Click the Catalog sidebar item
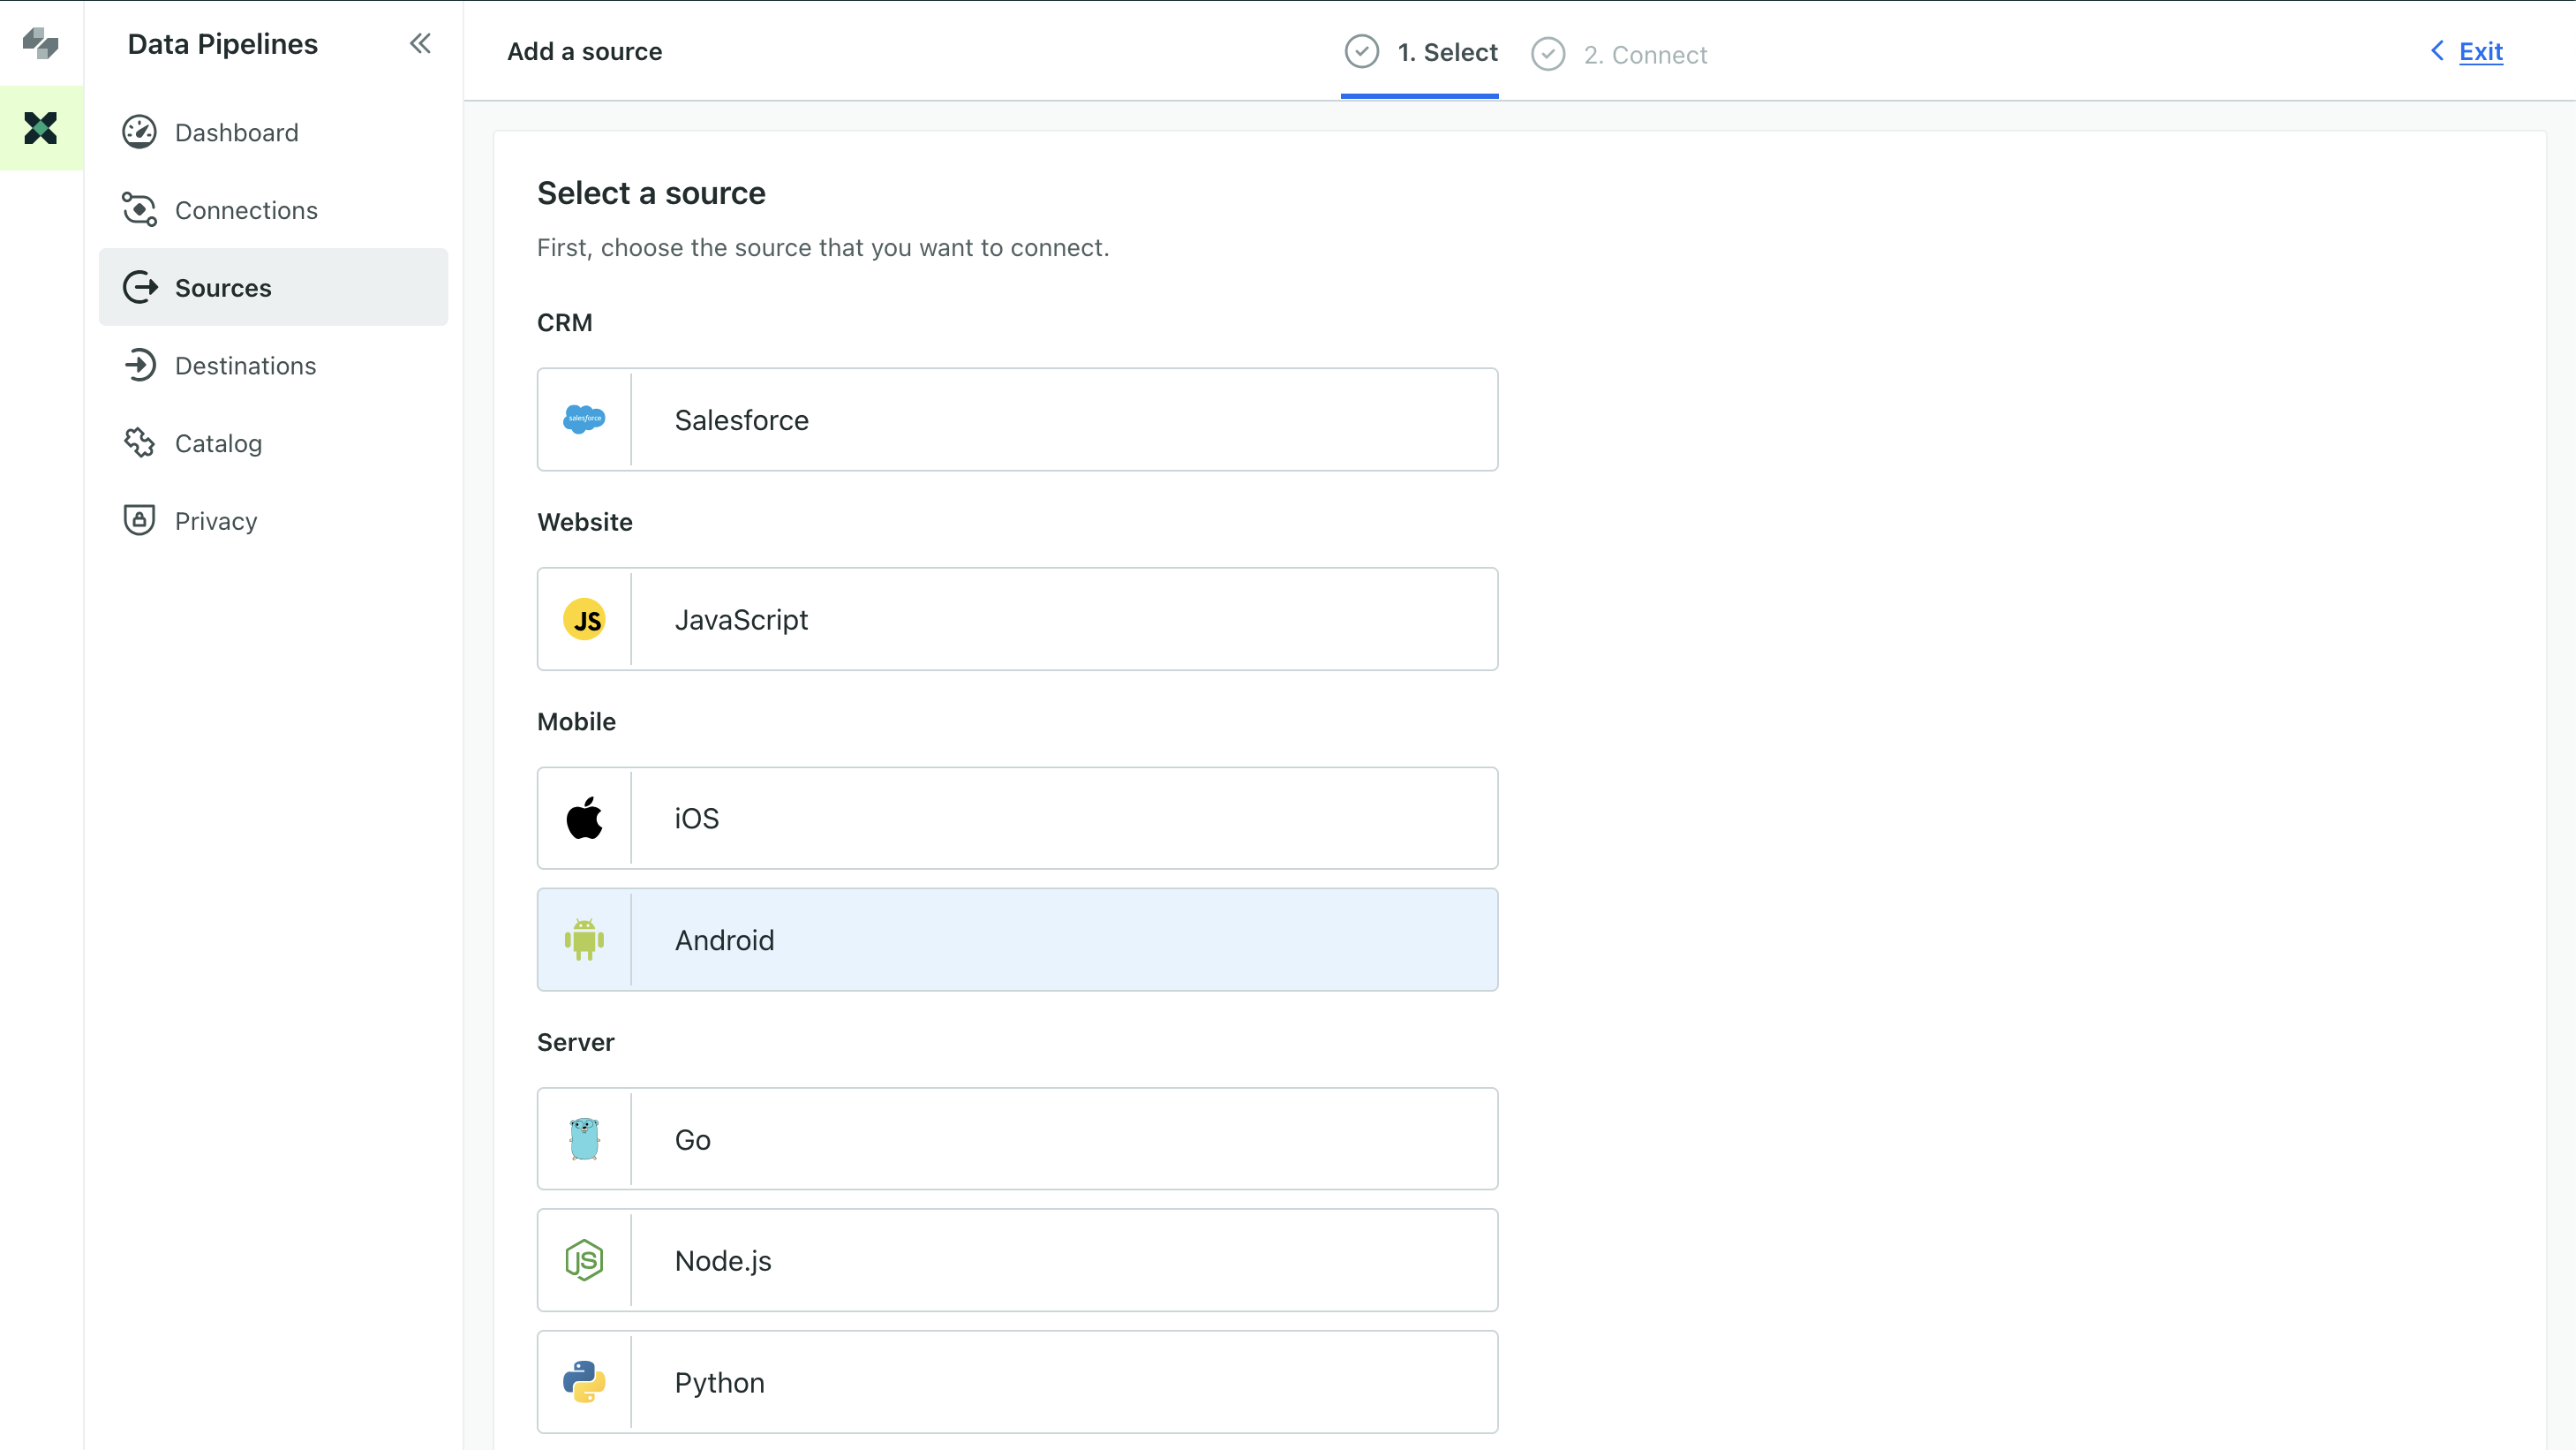This screenshot has width=2576, height=1450. (x=218, y=442)
